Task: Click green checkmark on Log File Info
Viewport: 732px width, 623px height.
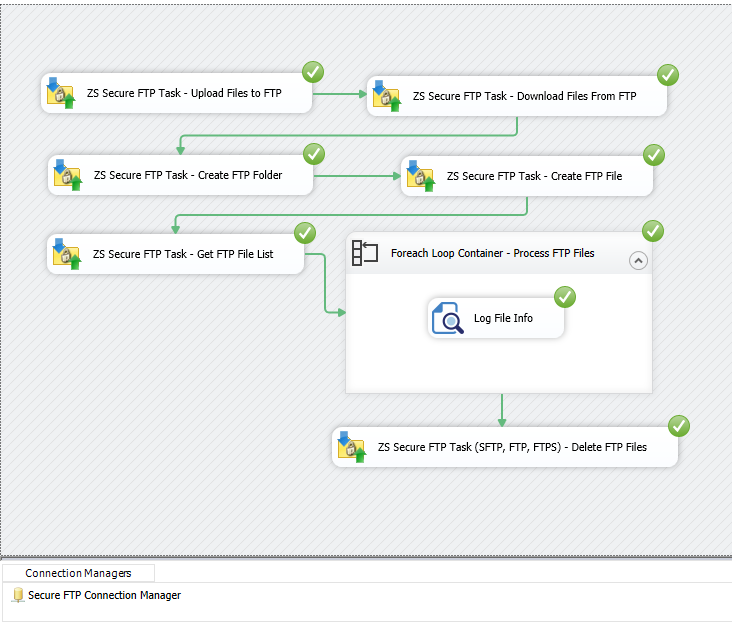Action: tap(565, 297)
